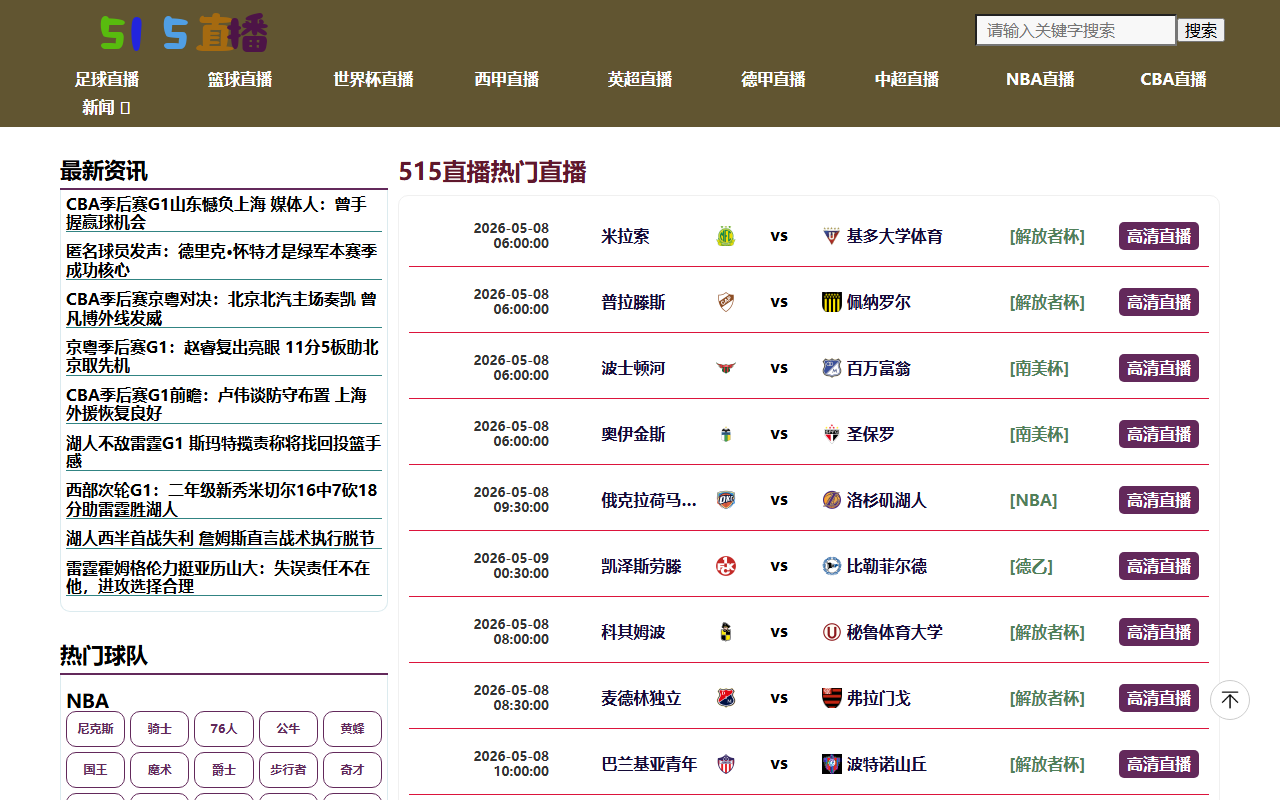1280x800 pixels.
Task: Click 高清直播 for 米拉索 match
Action: point(1159,236)
